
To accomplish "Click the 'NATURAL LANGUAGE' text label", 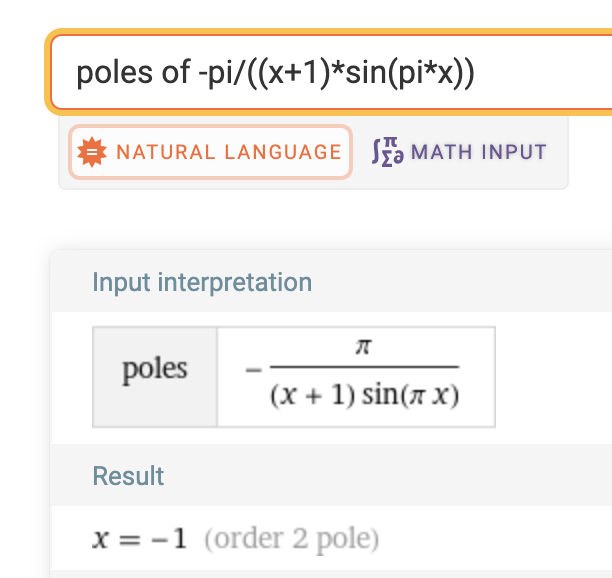I will point(228,152).
